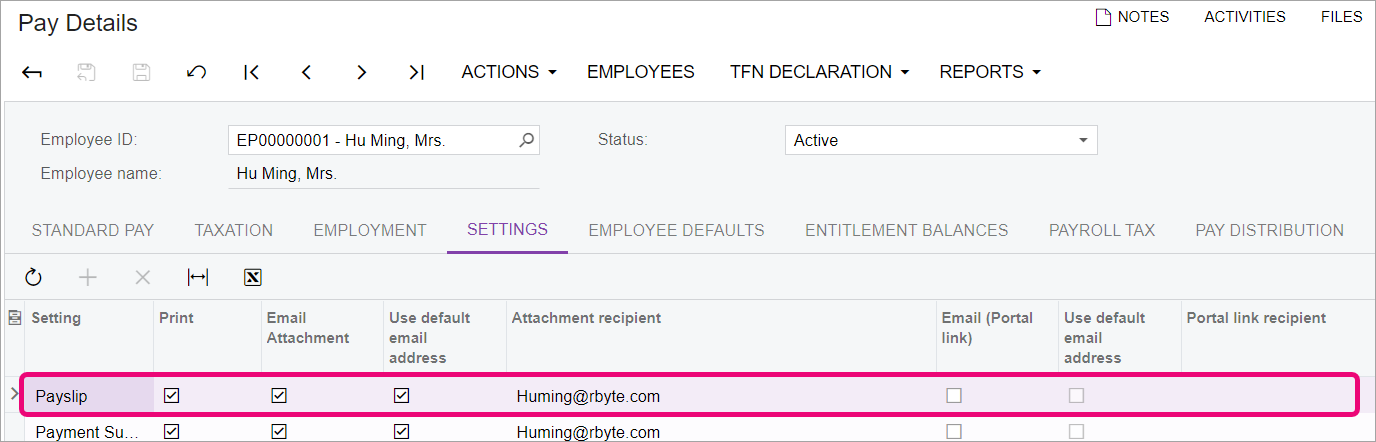Viewport: 1376px width, 442px height.
Task: Click the back arrow icon in toolbar
Action: [32, 72]
